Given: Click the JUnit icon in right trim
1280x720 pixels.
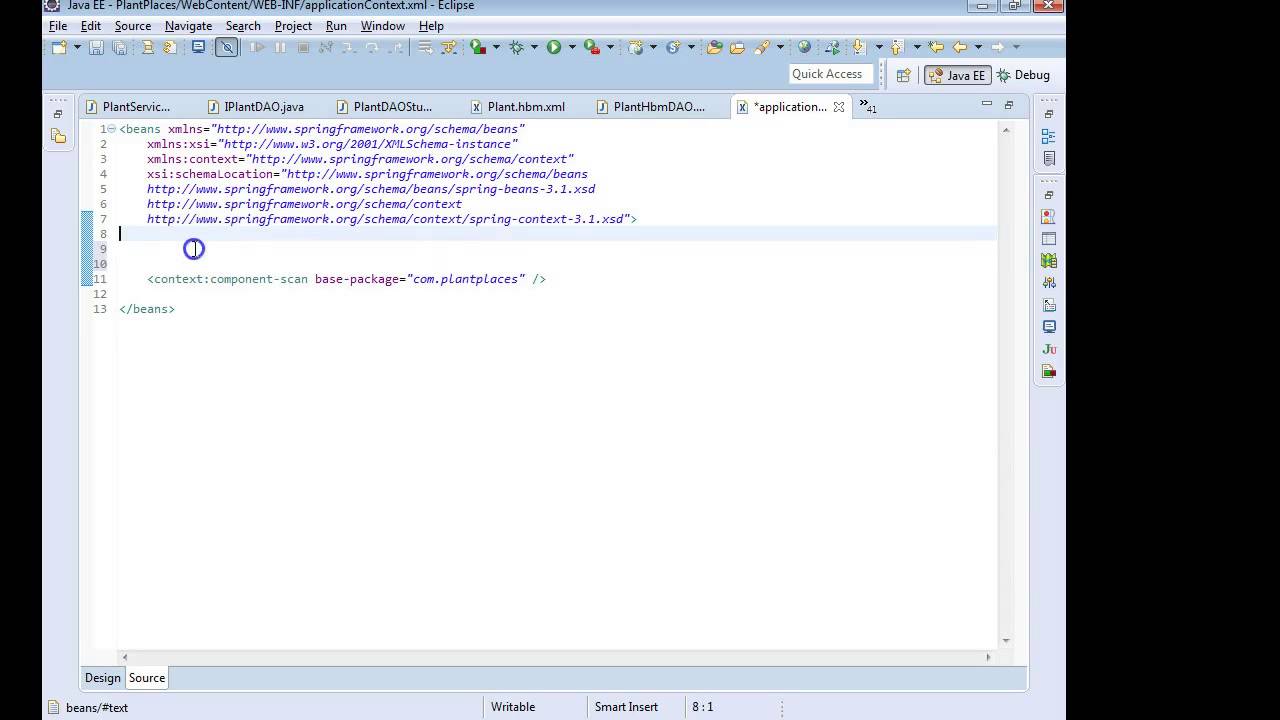Looking at the screenshot, I should point(1048,349).
